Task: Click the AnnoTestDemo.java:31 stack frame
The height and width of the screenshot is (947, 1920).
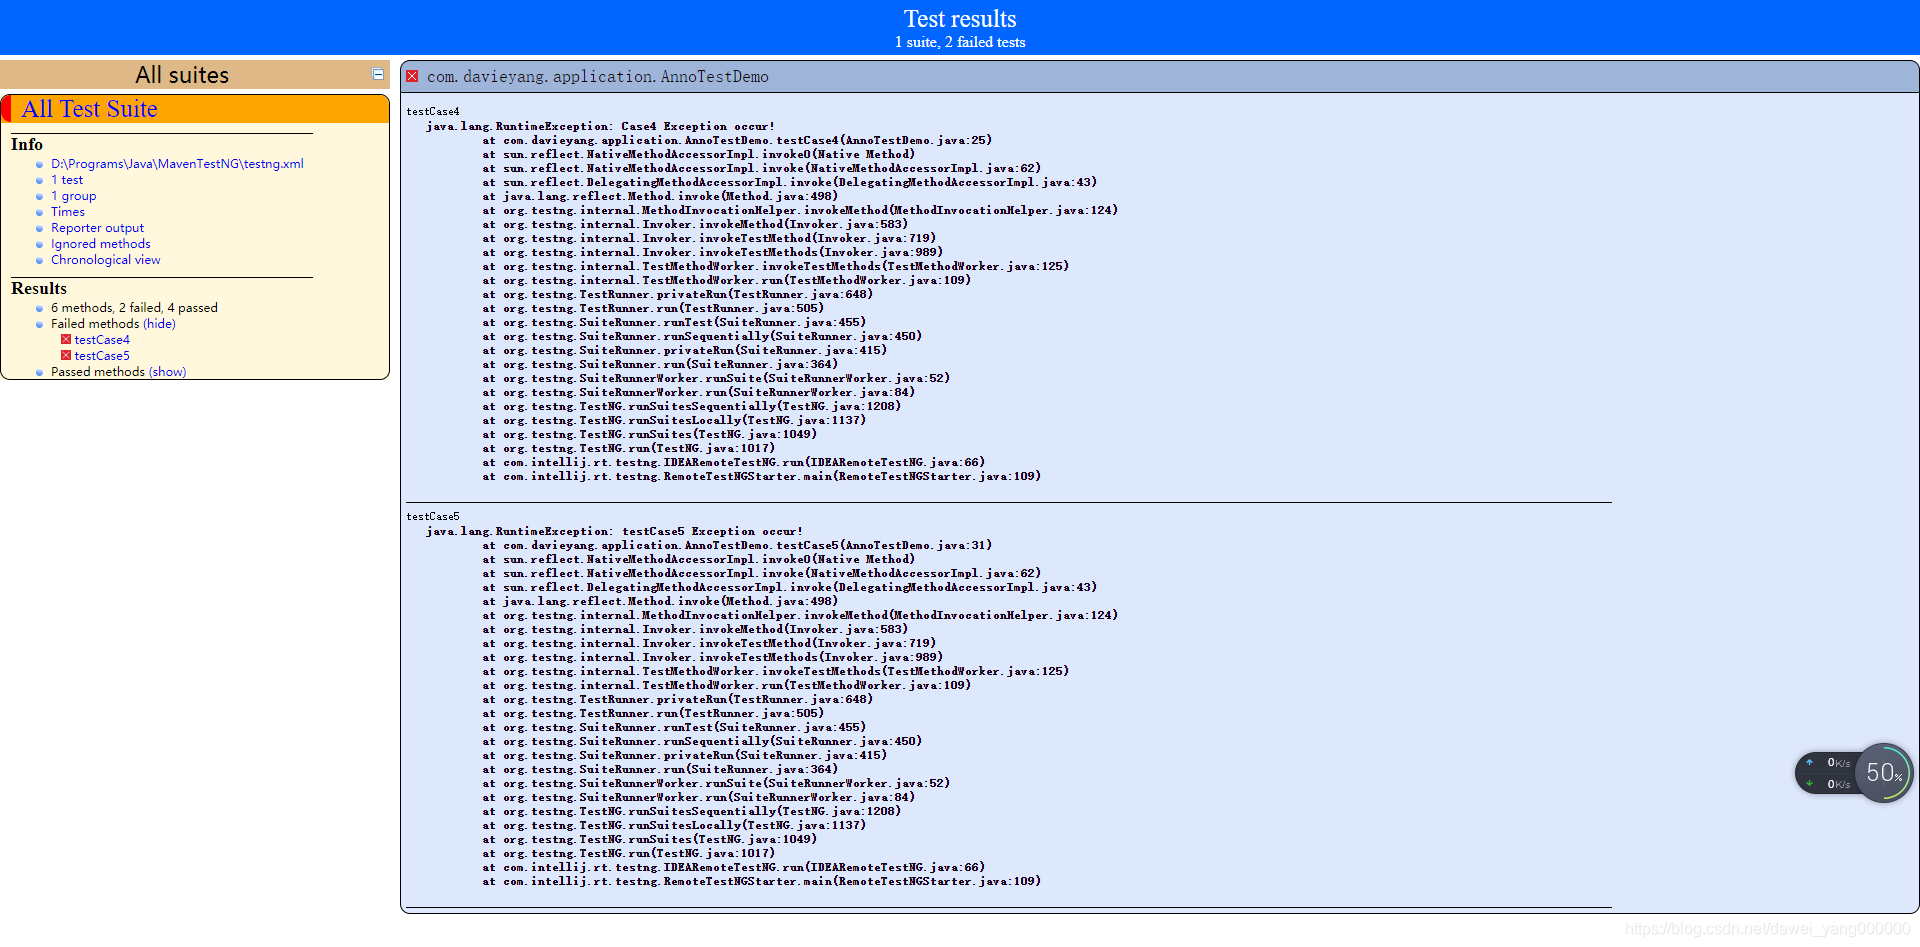Action: click(x=737, y=545)
